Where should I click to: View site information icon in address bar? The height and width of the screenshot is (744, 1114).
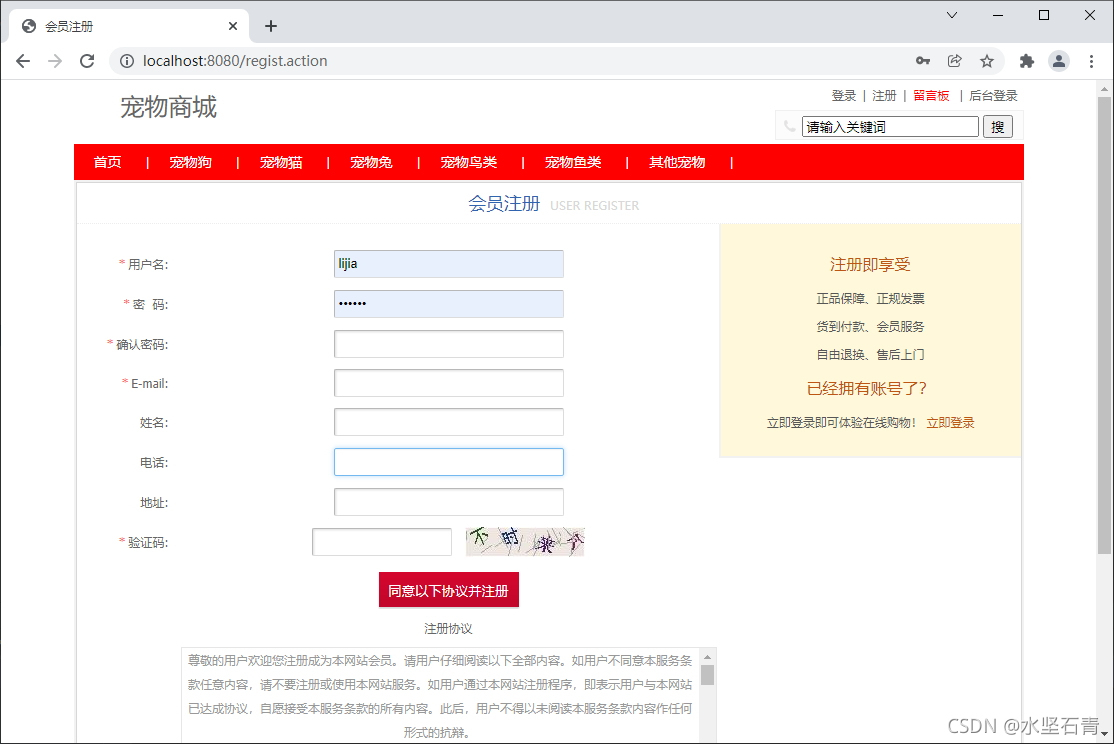point(126,61)
